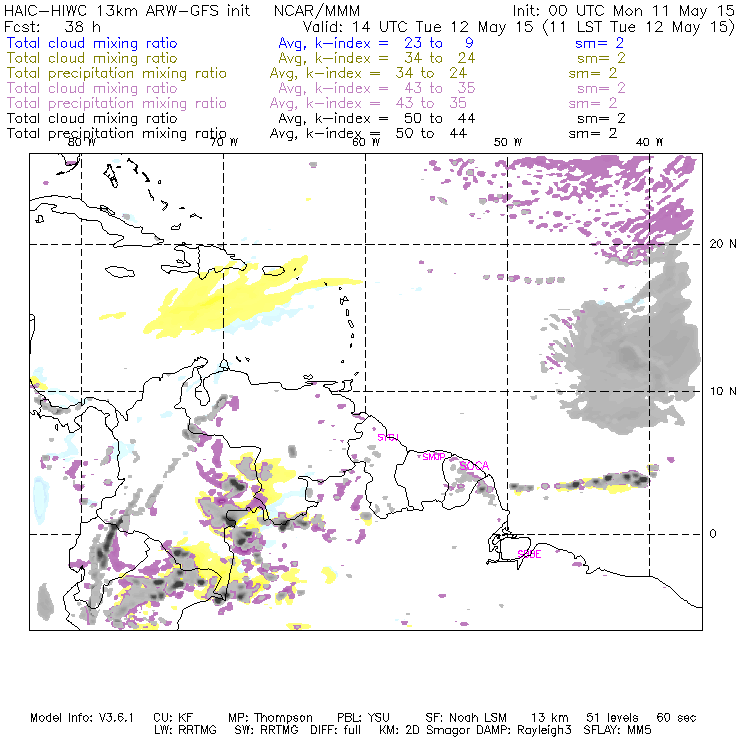Select the blue 'Avg, k-index = 23 to 9' text
Screen dimensions: 740x740
point(376,43)
